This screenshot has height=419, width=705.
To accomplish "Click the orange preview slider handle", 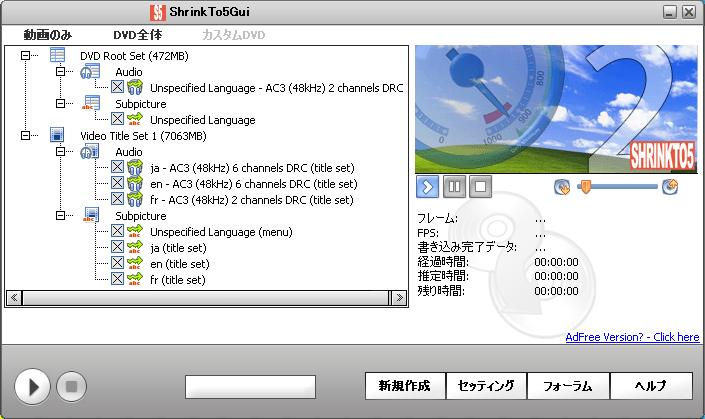I will tap(585, 186).
